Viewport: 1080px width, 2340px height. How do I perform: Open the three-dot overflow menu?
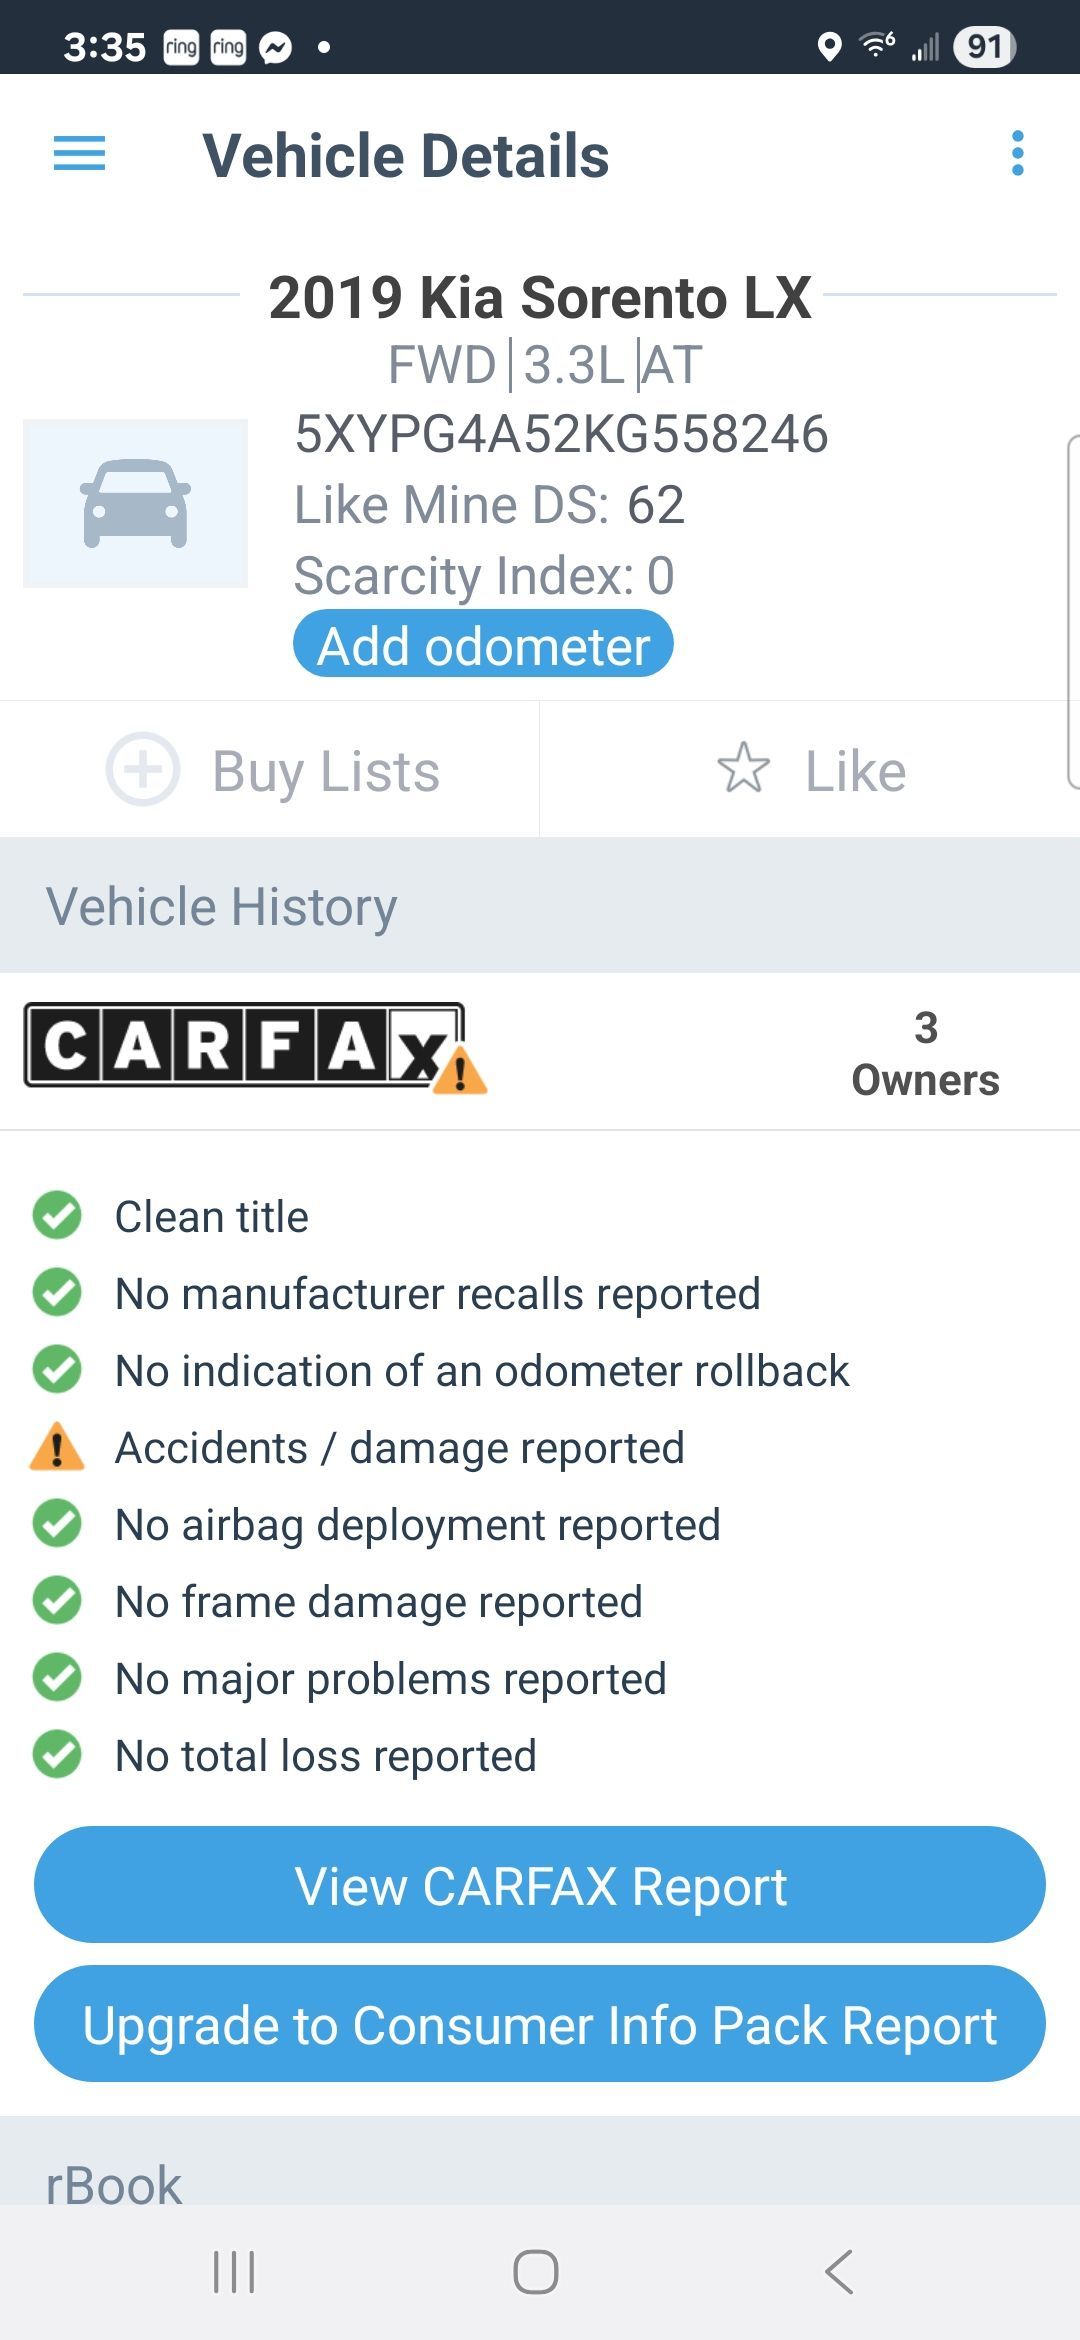(x=1017, y=153)
